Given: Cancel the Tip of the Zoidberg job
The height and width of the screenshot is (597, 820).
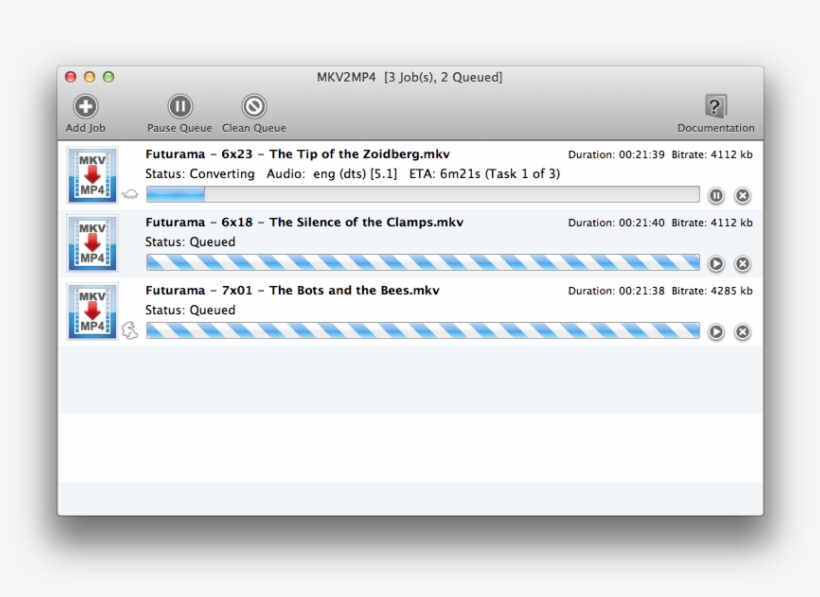Looking at the screenshot, I should [x=742, y=196].
